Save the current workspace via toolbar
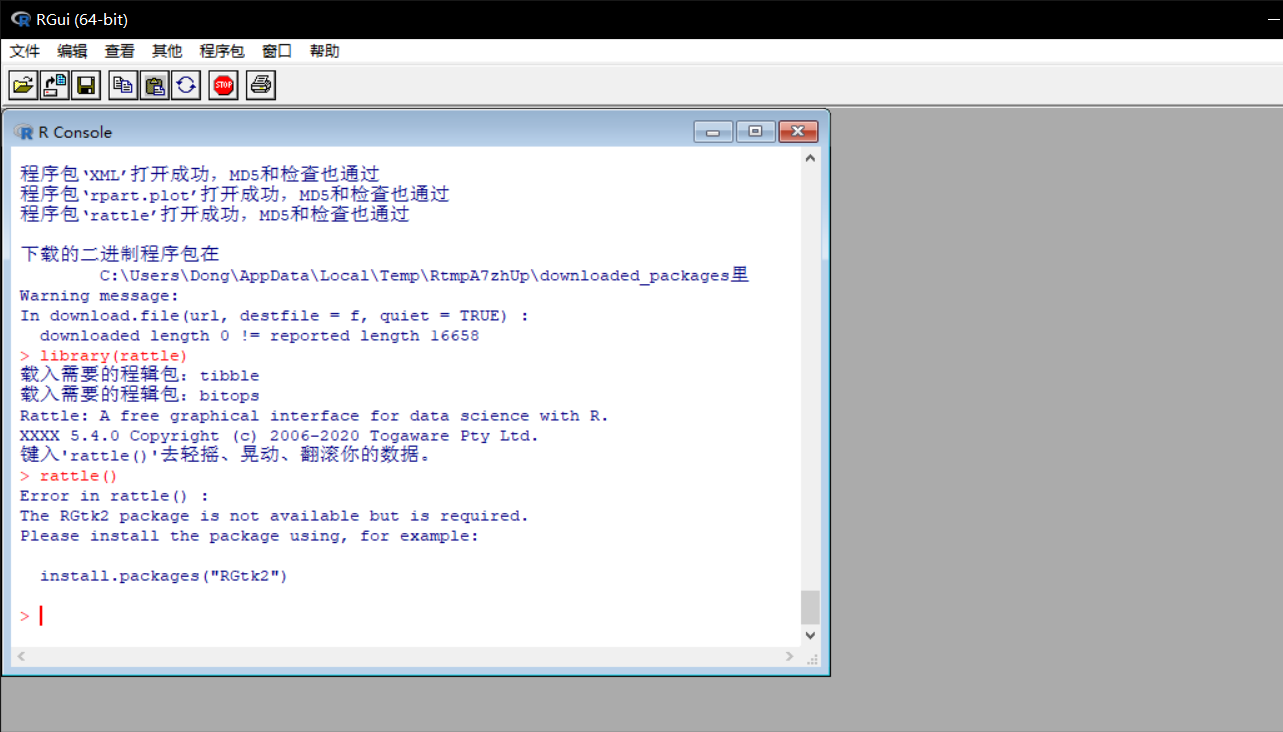This screenshot has height=732, width=1283. 86,85
